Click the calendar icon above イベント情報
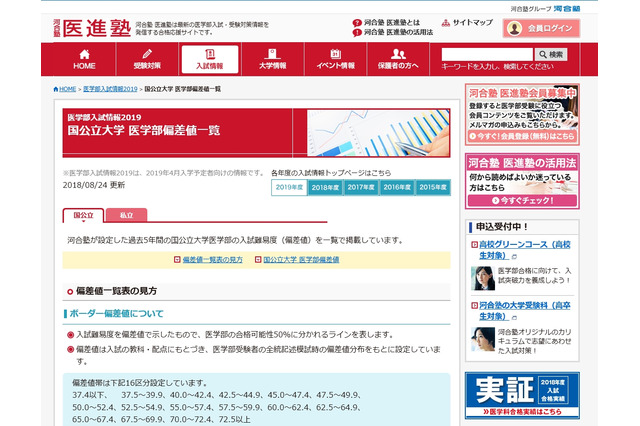 [336, 54]
